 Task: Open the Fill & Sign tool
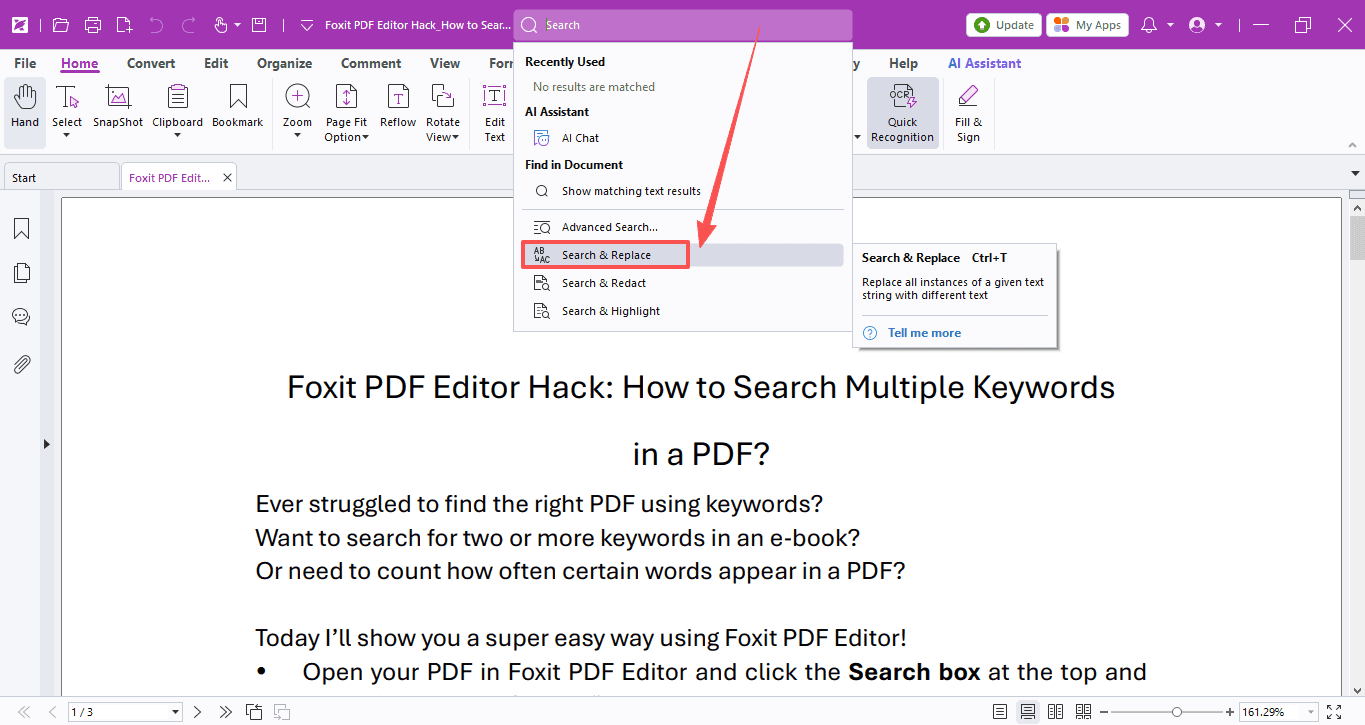pyautogui.click(x=968, y=112)
